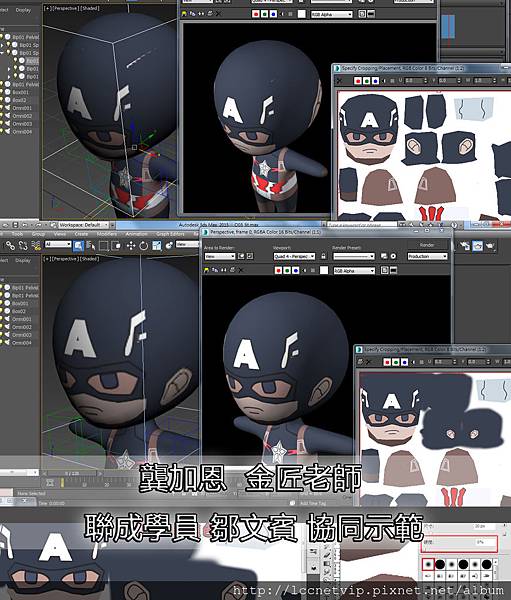The width and height of the screenshot is (511, 600).
Task: Open the Production dropdown below Render button
Action: (427, 256)
